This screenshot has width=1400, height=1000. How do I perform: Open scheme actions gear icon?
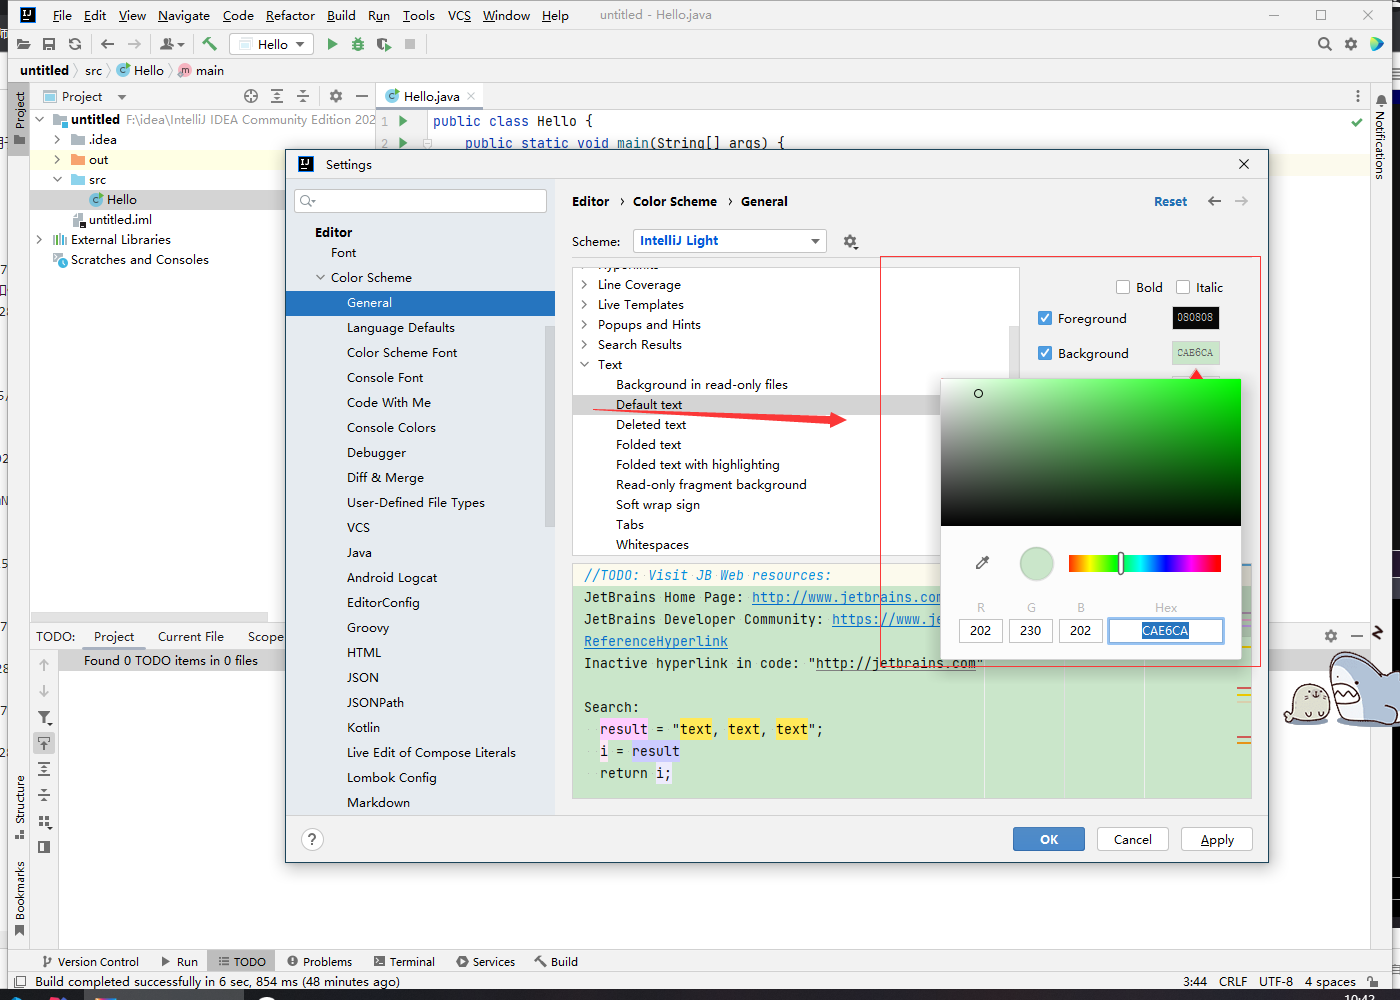coord(850,241)
